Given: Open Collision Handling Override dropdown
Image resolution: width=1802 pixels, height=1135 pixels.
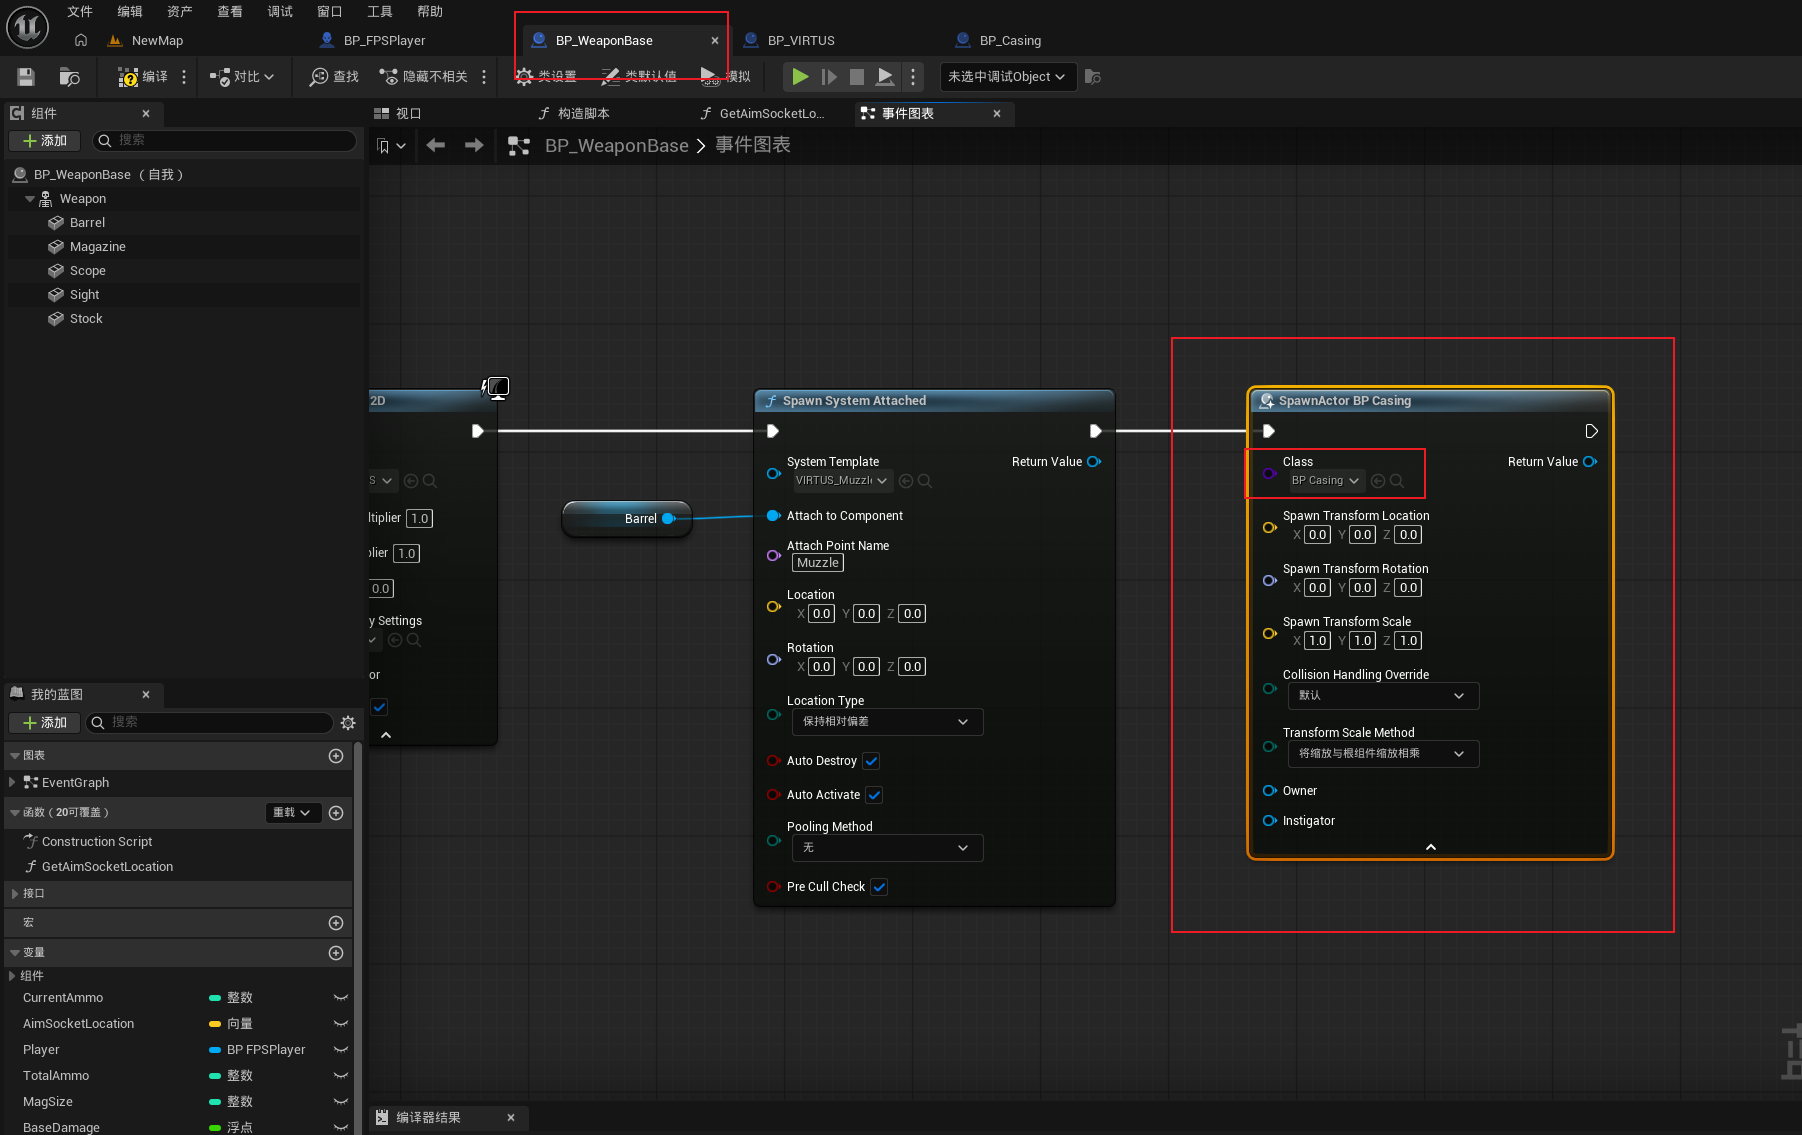Looking at the screenshot, I should coord(1383,696).
